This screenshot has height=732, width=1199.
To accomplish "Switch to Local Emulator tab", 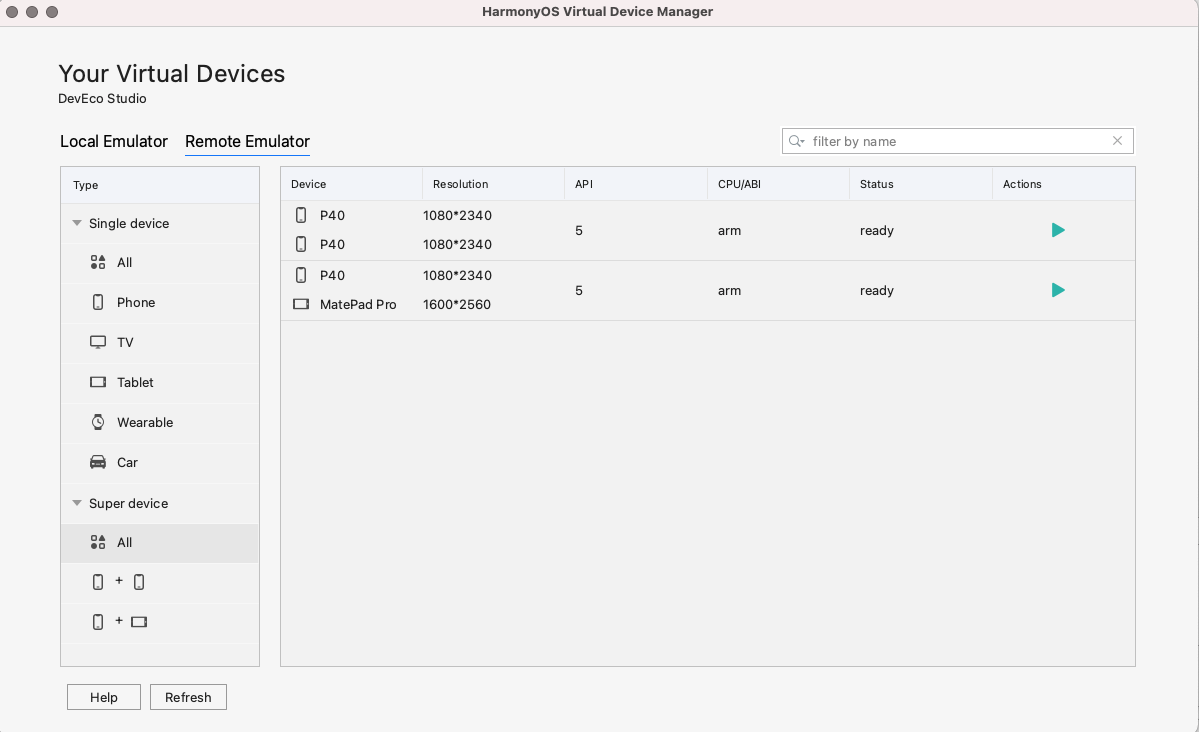I will click(114, 141).
